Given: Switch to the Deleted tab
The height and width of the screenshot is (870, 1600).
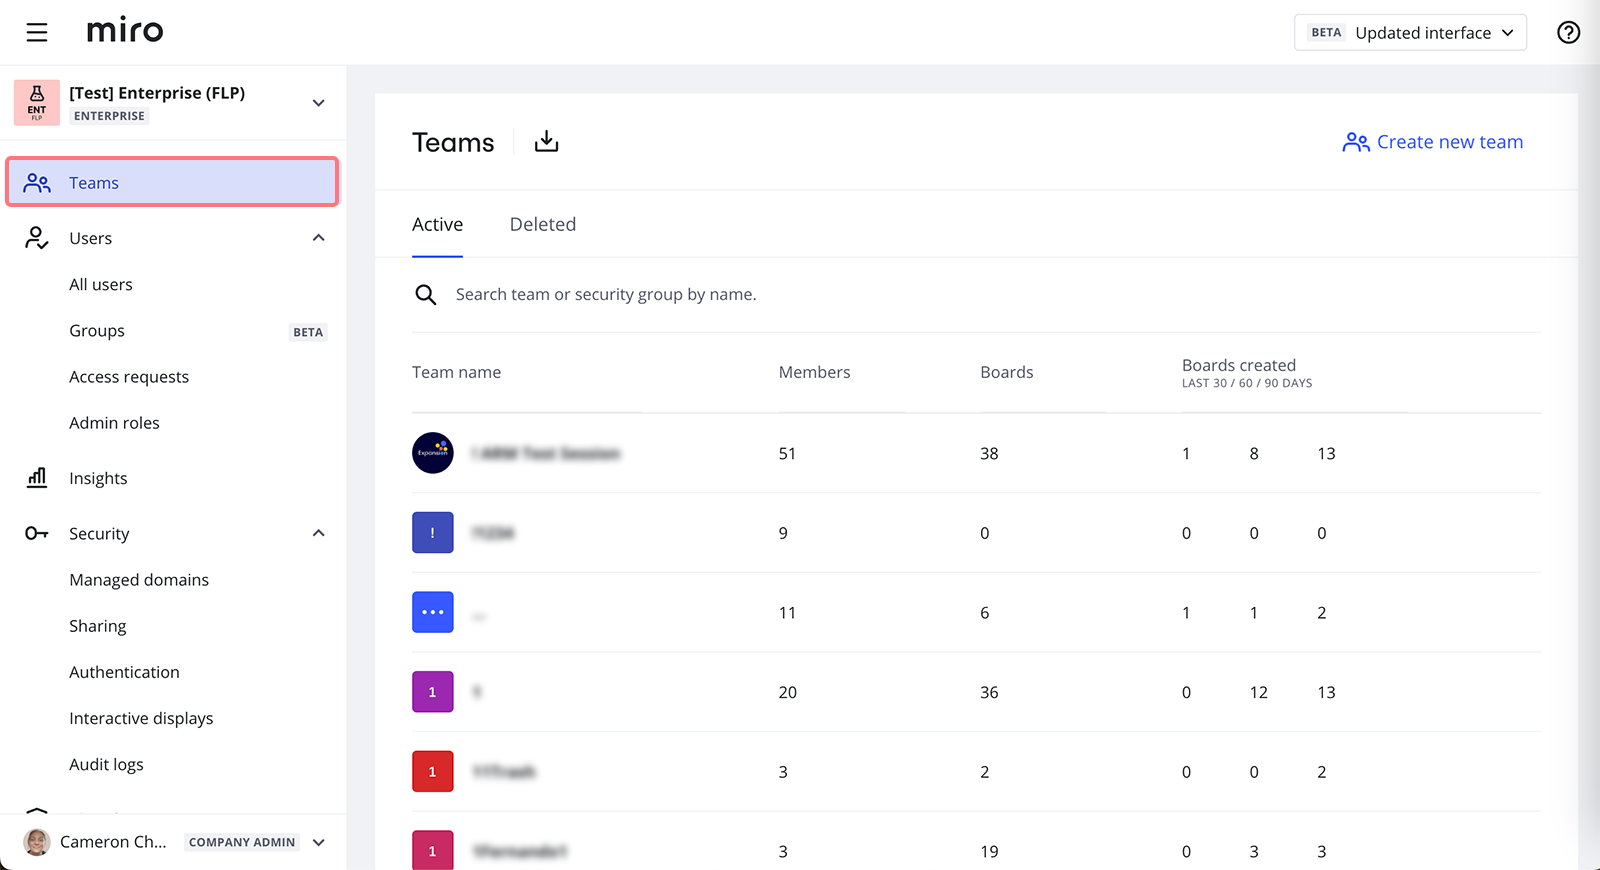Looking at the screenshot, I should click(x=542, y=225).
